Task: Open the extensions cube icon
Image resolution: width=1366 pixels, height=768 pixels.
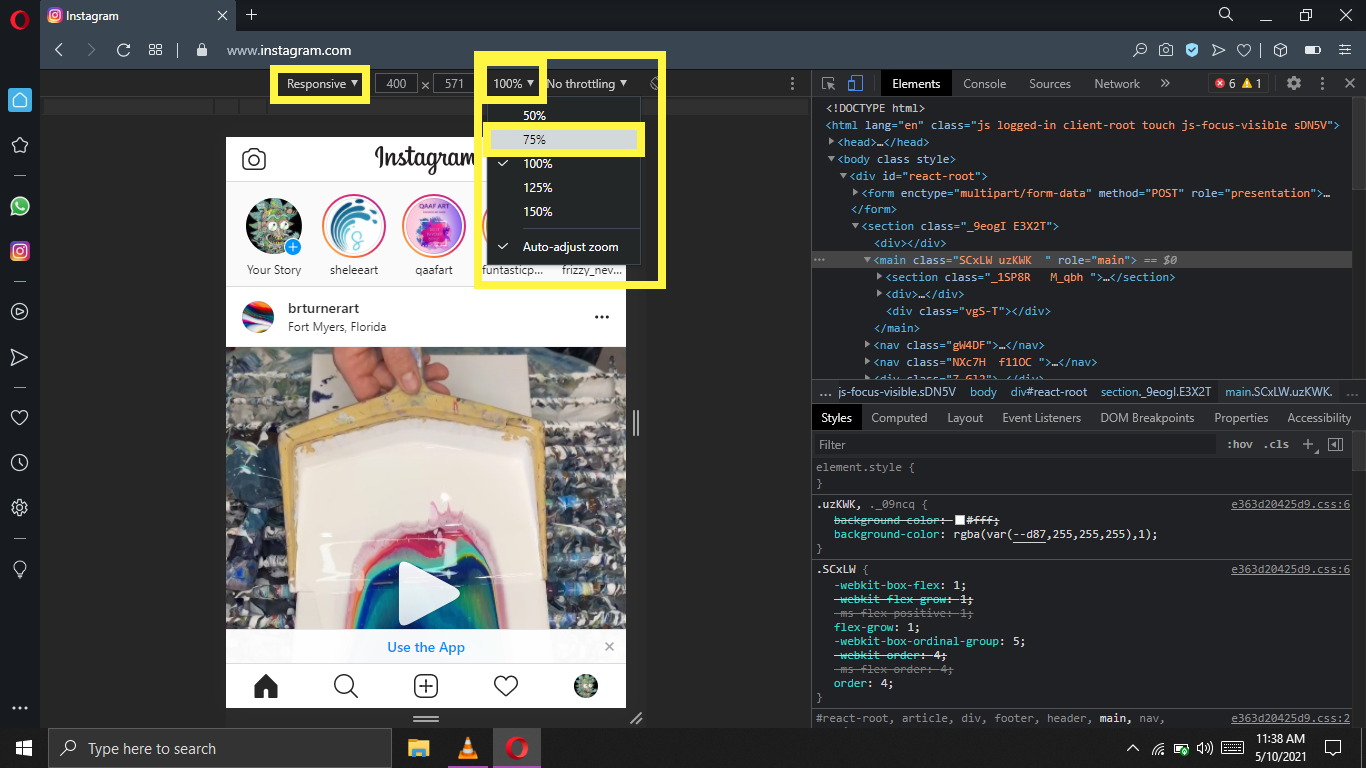Action: click(1280, 50)
